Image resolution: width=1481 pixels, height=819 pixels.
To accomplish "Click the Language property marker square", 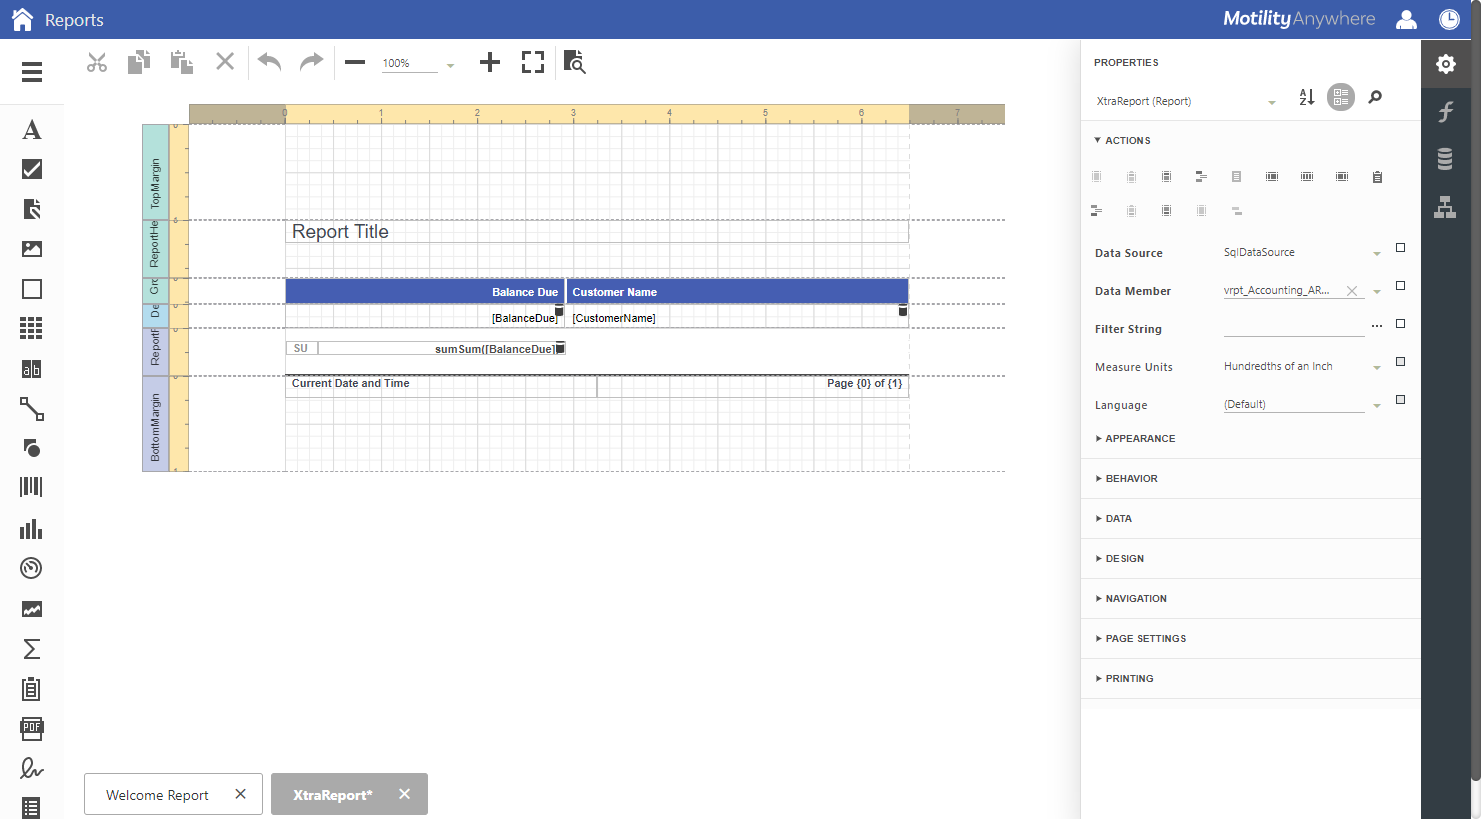I will pyautogui.click(x=1401, y=400).
